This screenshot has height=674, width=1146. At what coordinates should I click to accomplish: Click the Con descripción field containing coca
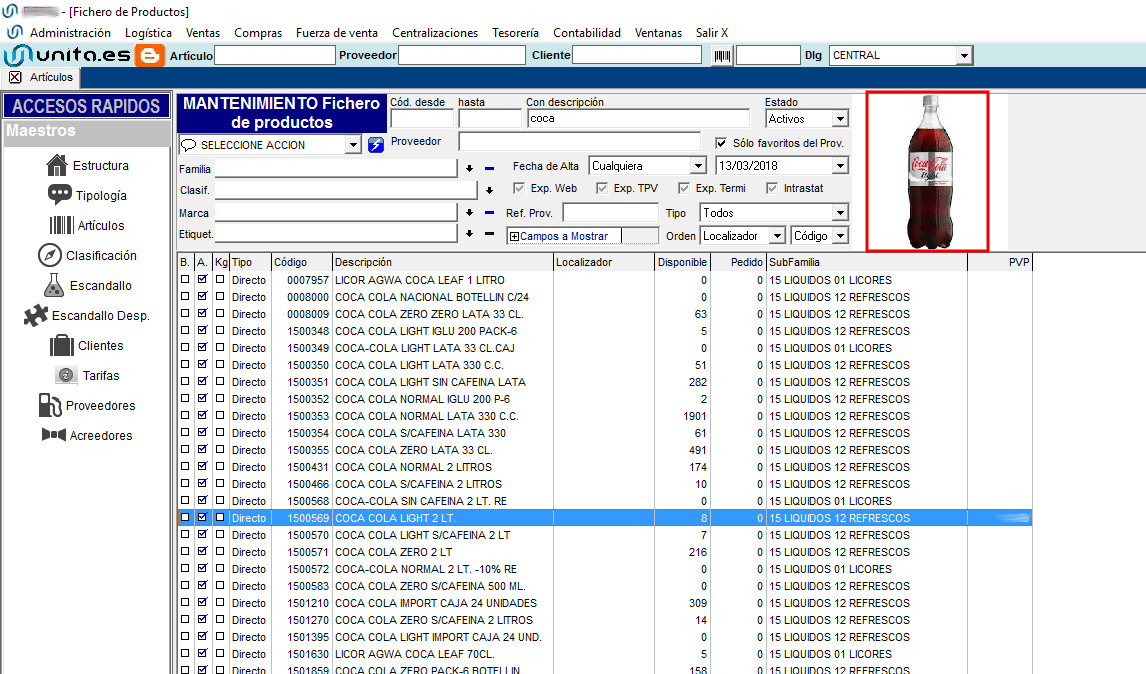[x=639, y=118]
